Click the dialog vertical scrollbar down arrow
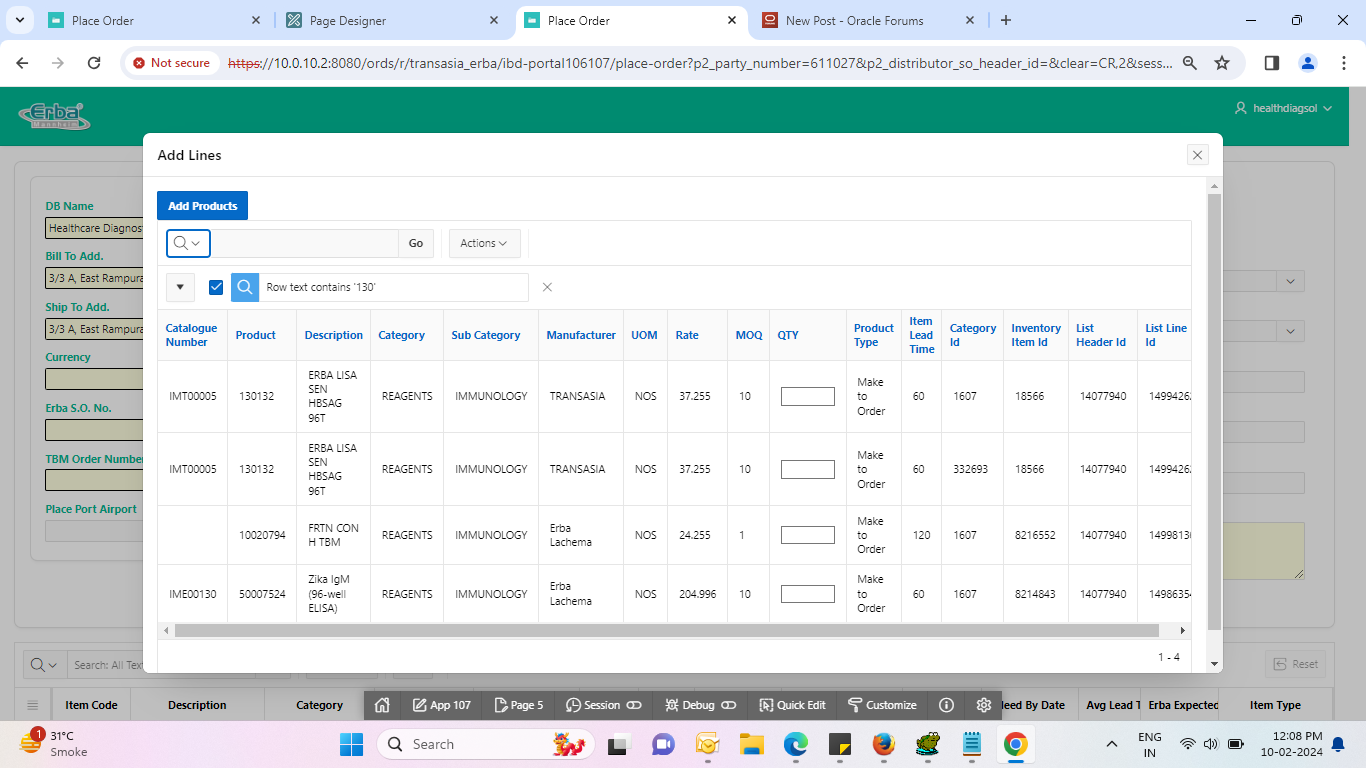Screen dimensions: 1366x768 (x=1215, y=664)
